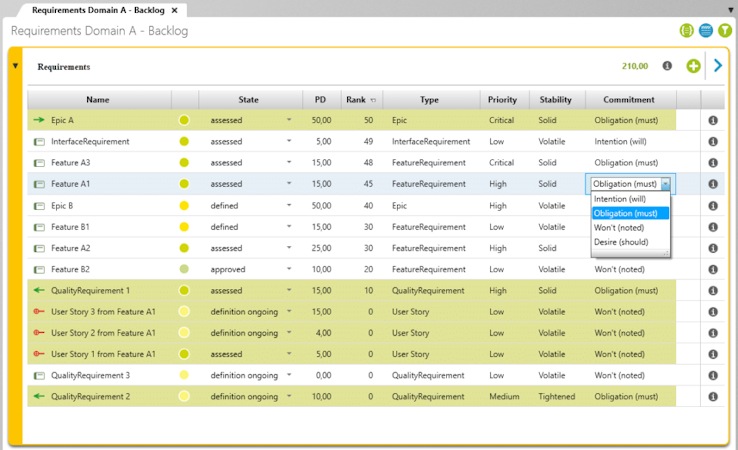Open State dropdown for Epic B row

coord(289,205)
